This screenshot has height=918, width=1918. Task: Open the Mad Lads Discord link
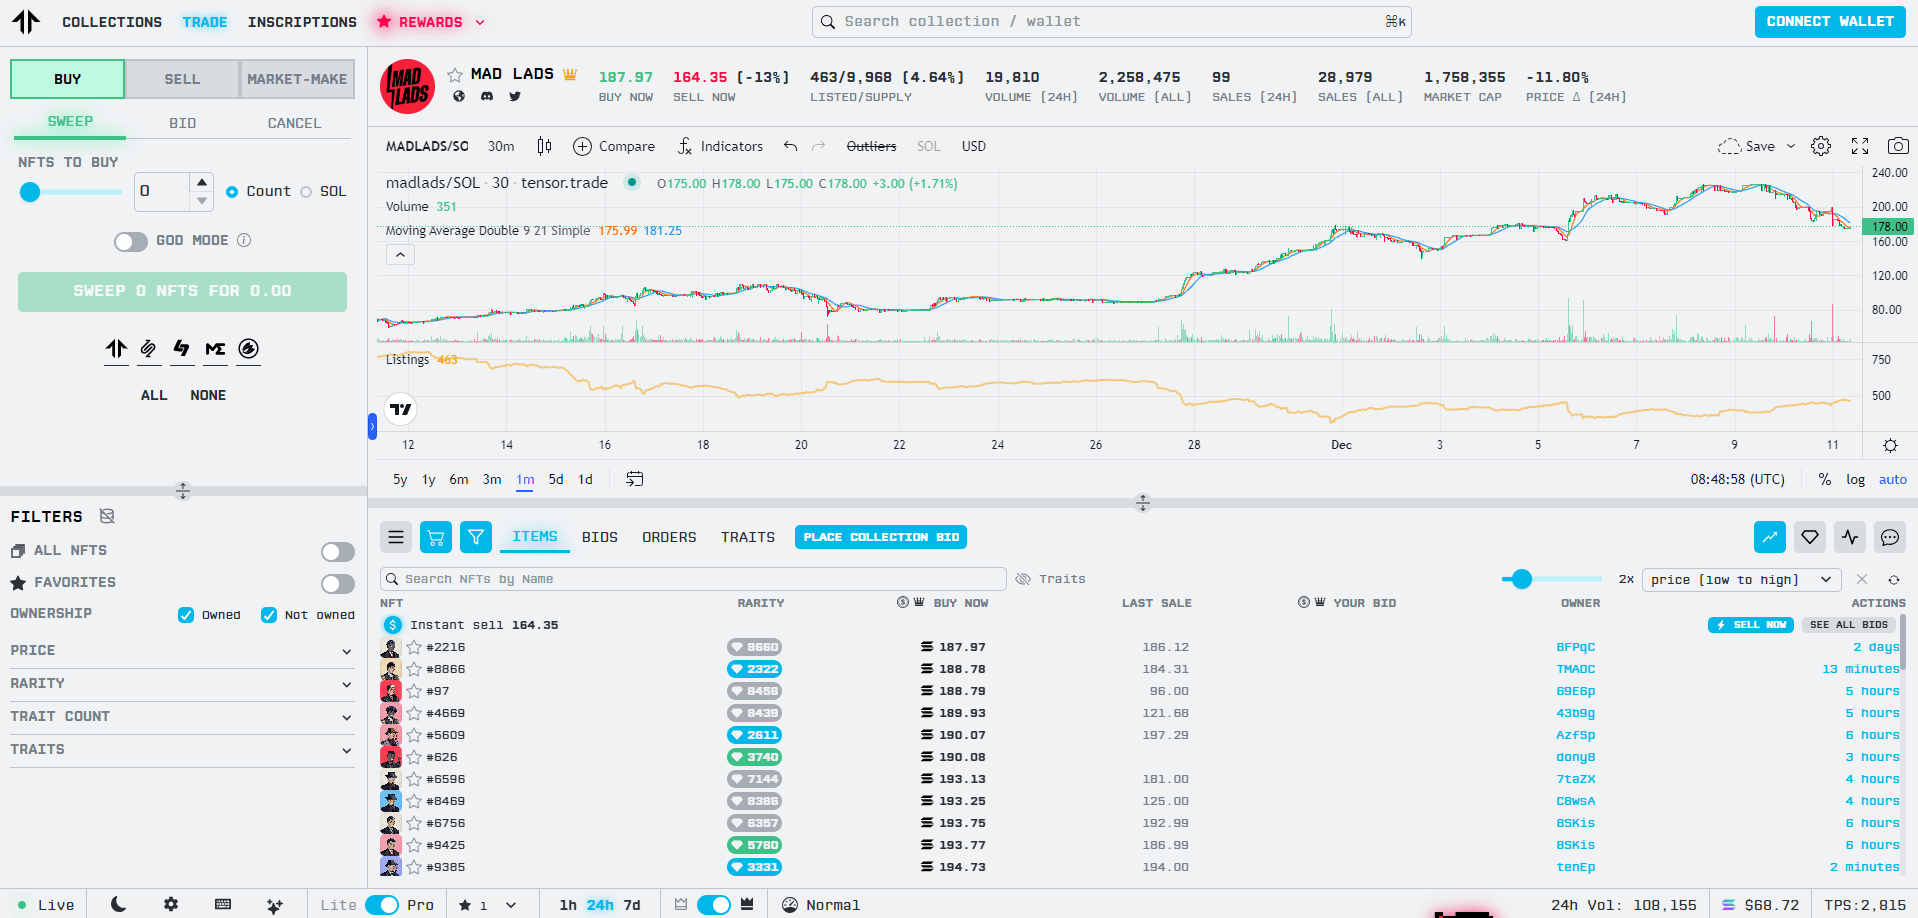(487, 96)
